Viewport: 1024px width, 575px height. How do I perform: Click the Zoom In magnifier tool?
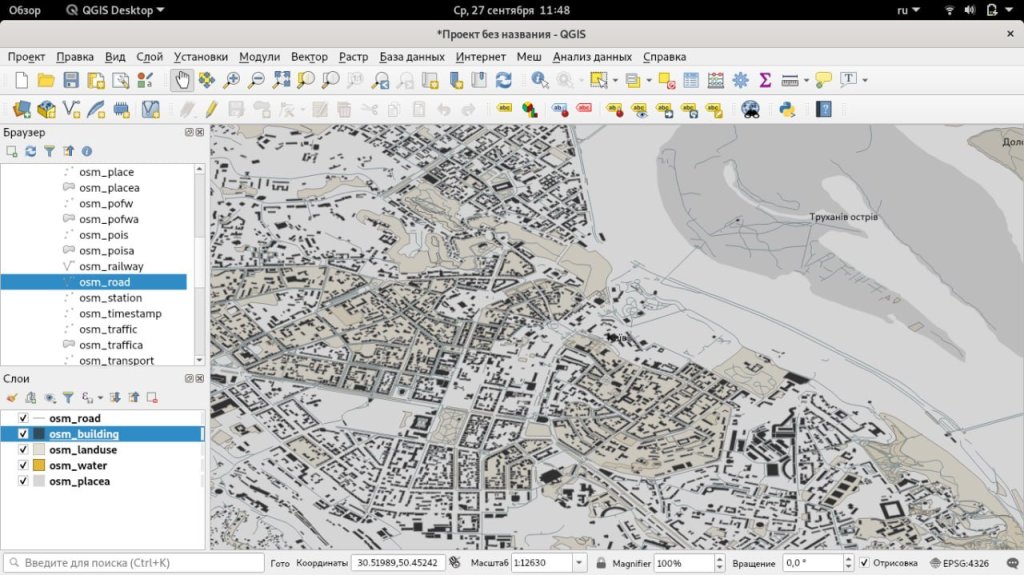232,80
